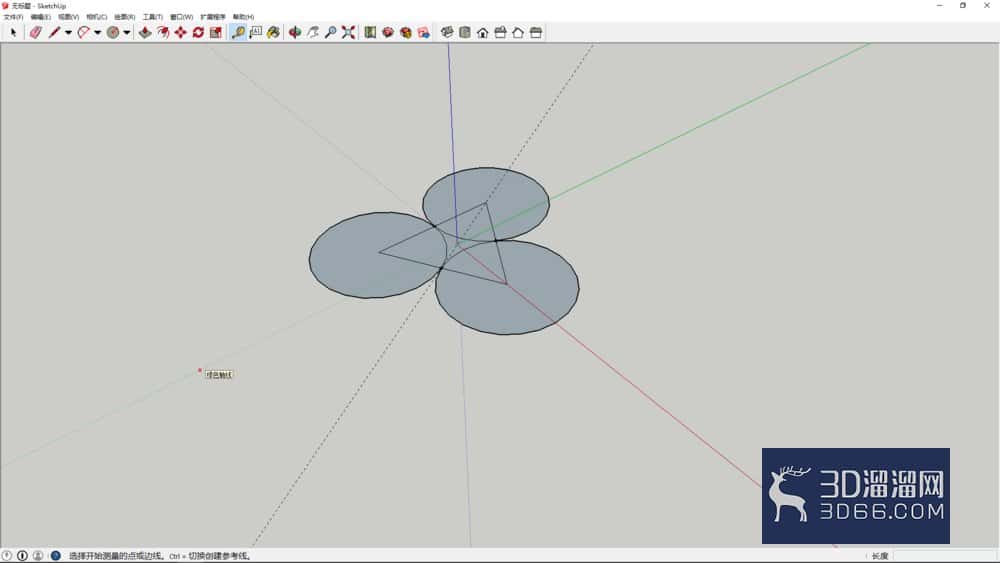Expand the Arc tool dropdown arrow
Image resolution: width=1000 pixels, height=563 pixels.
98,33
